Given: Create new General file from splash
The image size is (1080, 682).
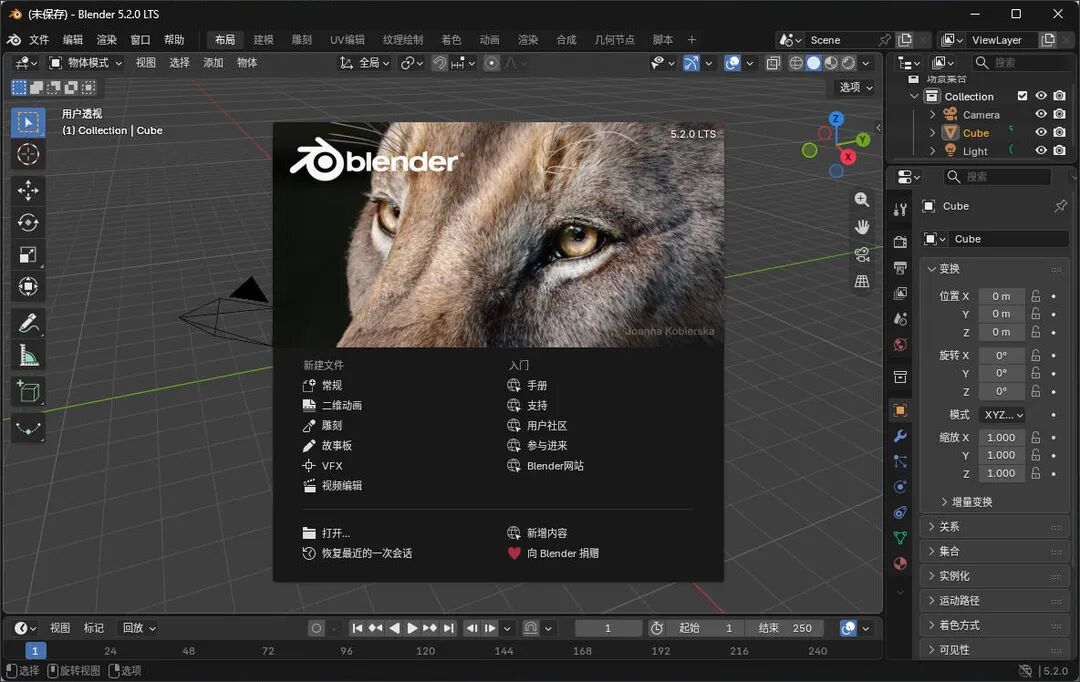Looking at the screenshot, I should (x=322, y=385).
